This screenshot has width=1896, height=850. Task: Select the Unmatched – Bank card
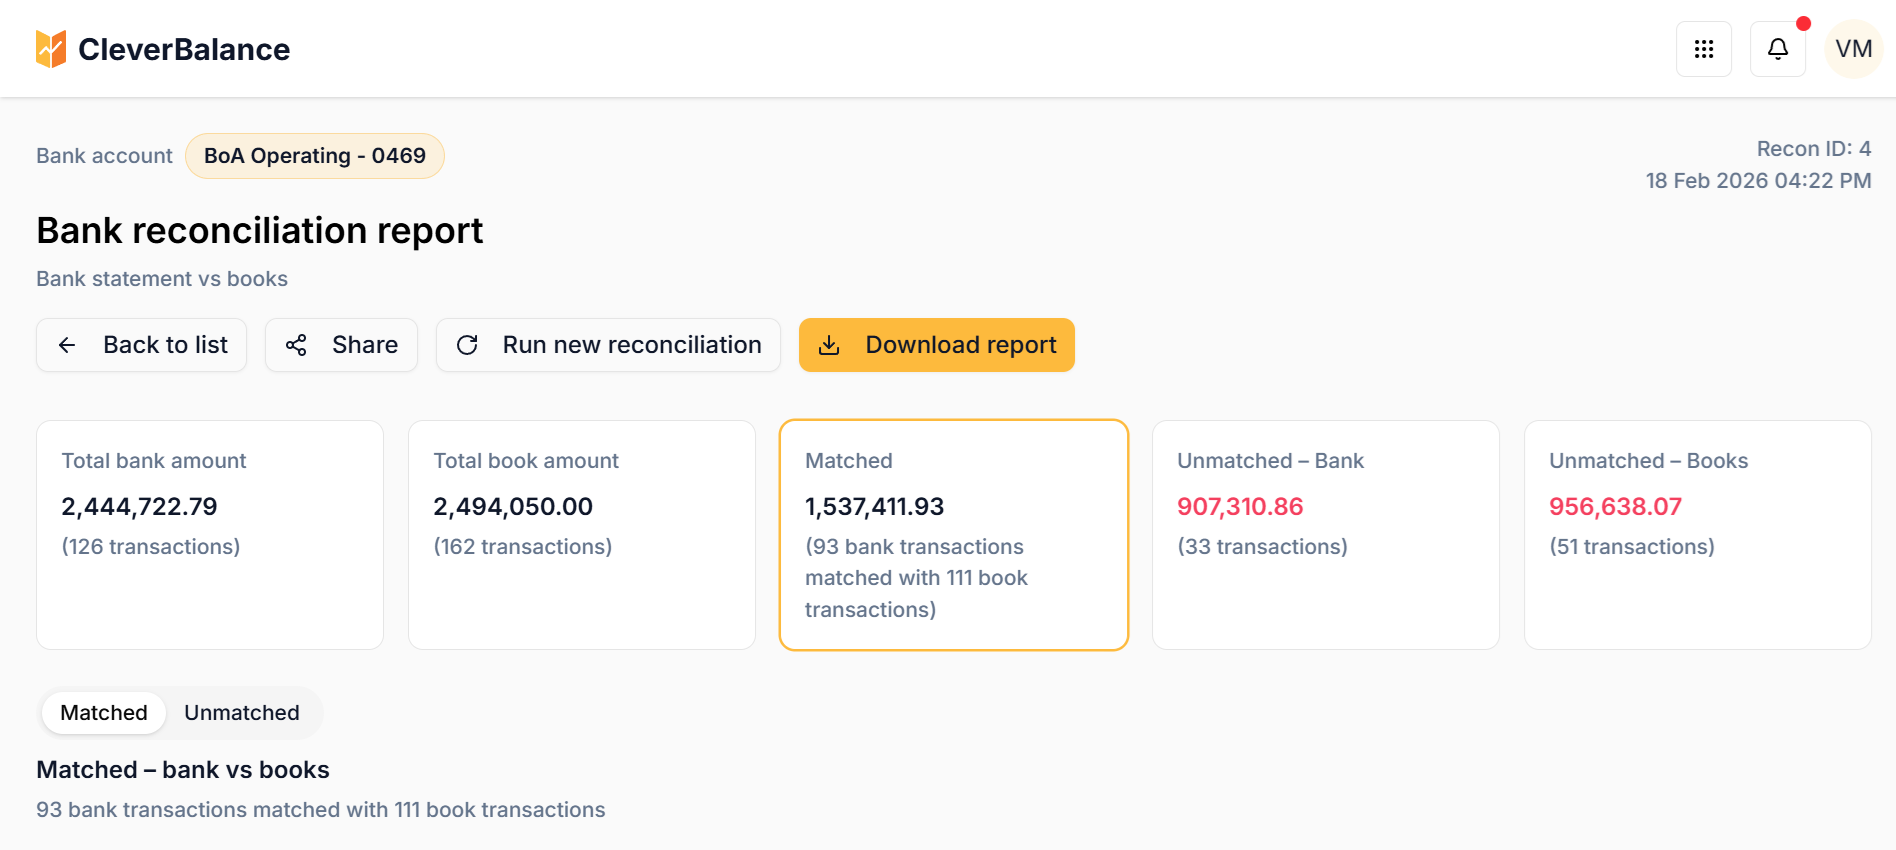pyautogui.click(x=1326, y=535)
